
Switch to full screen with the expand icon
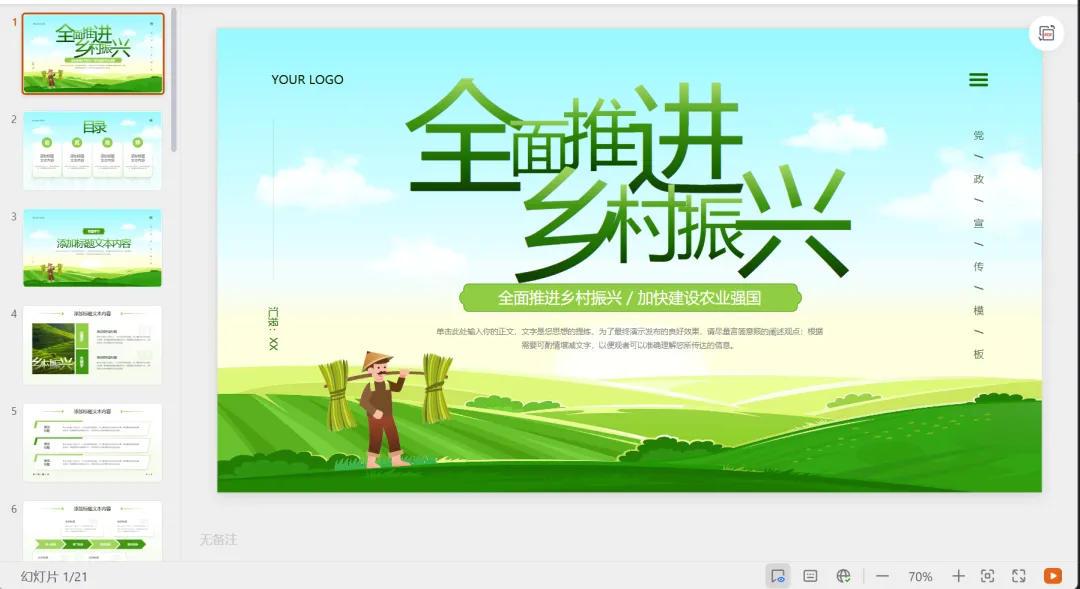click(1019, 576)
